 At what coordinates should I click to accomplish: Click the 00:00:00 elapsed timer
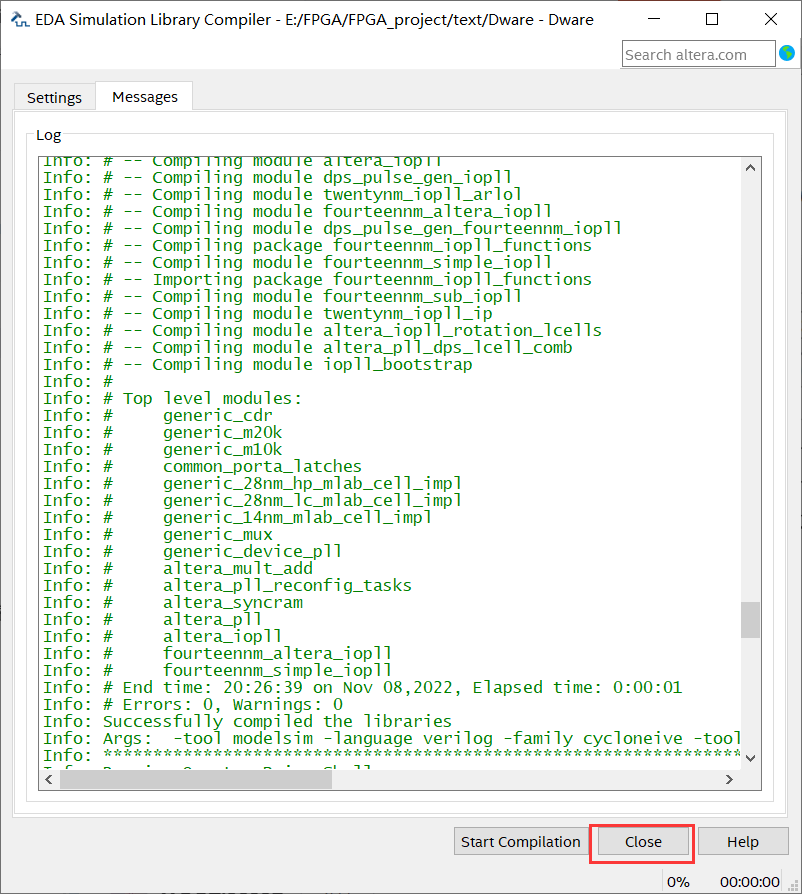click(x=749, y=881)
